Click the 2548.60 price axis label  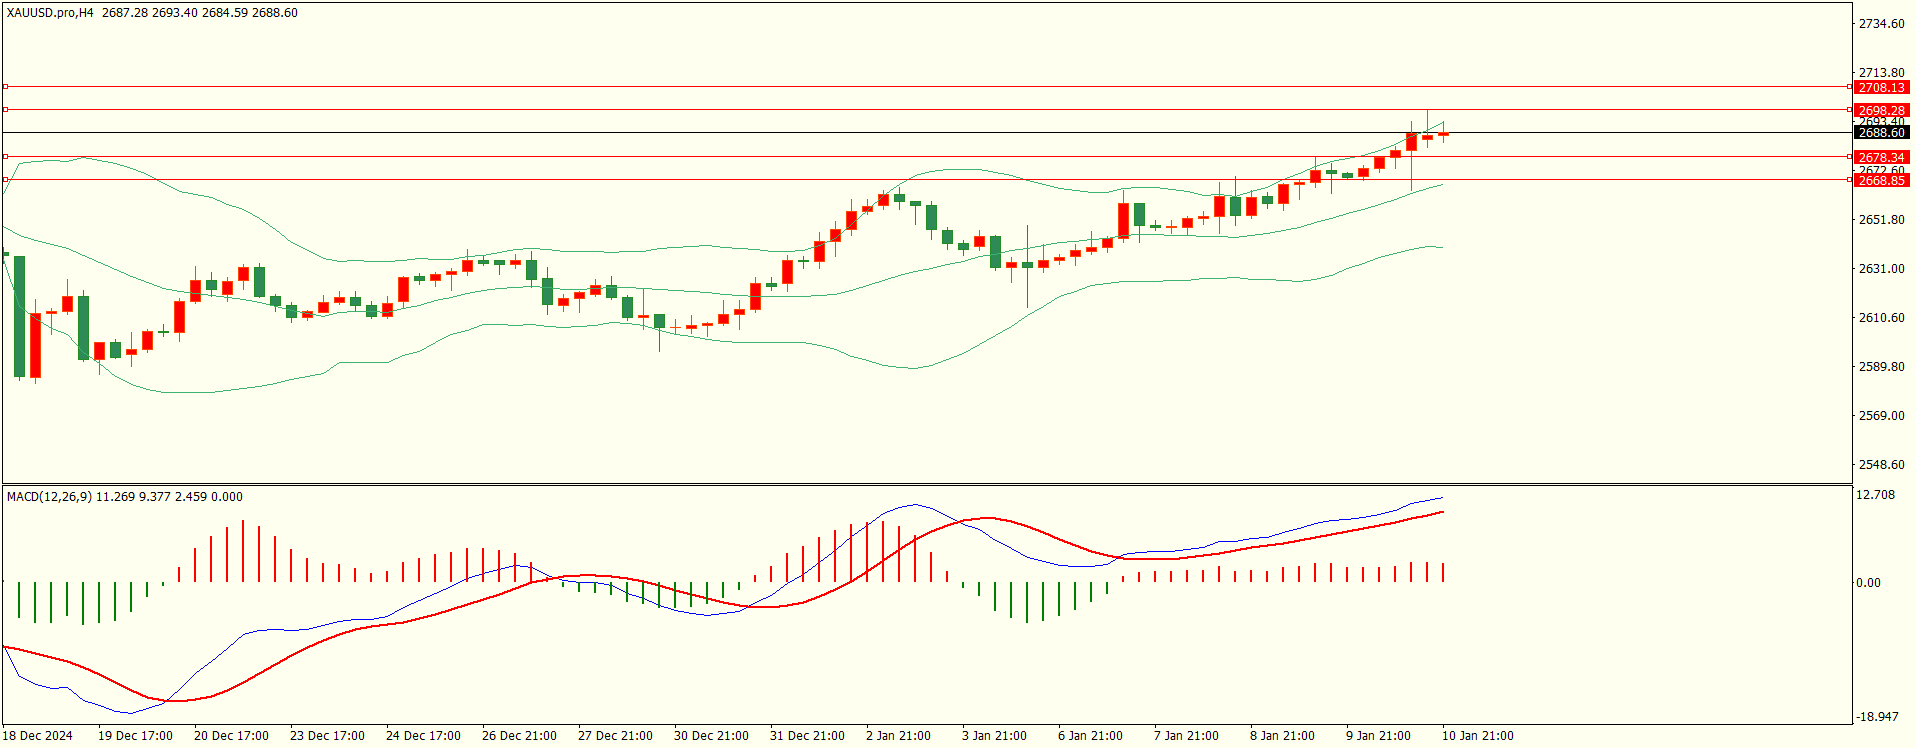pos(1881,464)
